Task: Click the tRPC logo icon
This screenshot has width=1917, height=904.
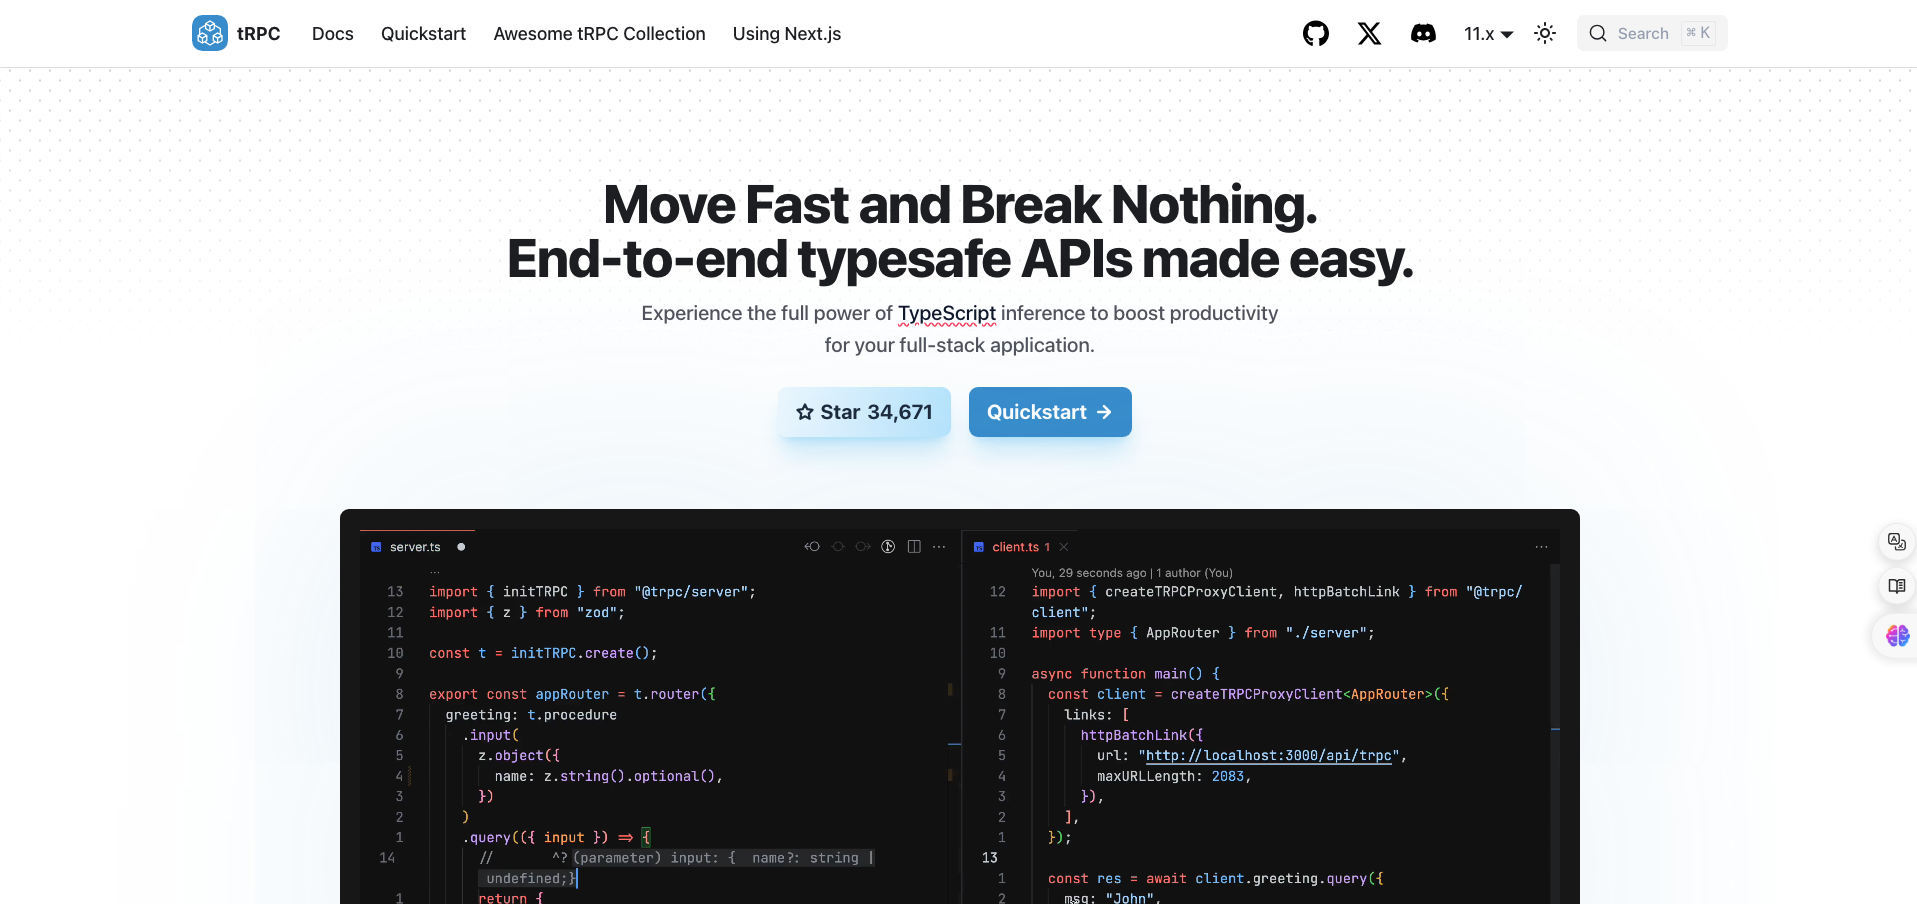Action: (210, 33)
